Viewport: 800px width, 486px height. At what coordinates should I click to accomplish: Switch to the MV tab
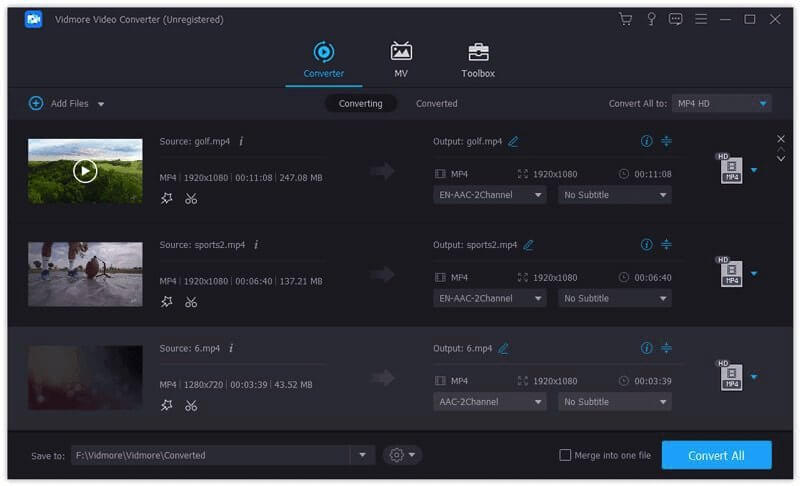[x=401, y=60]
